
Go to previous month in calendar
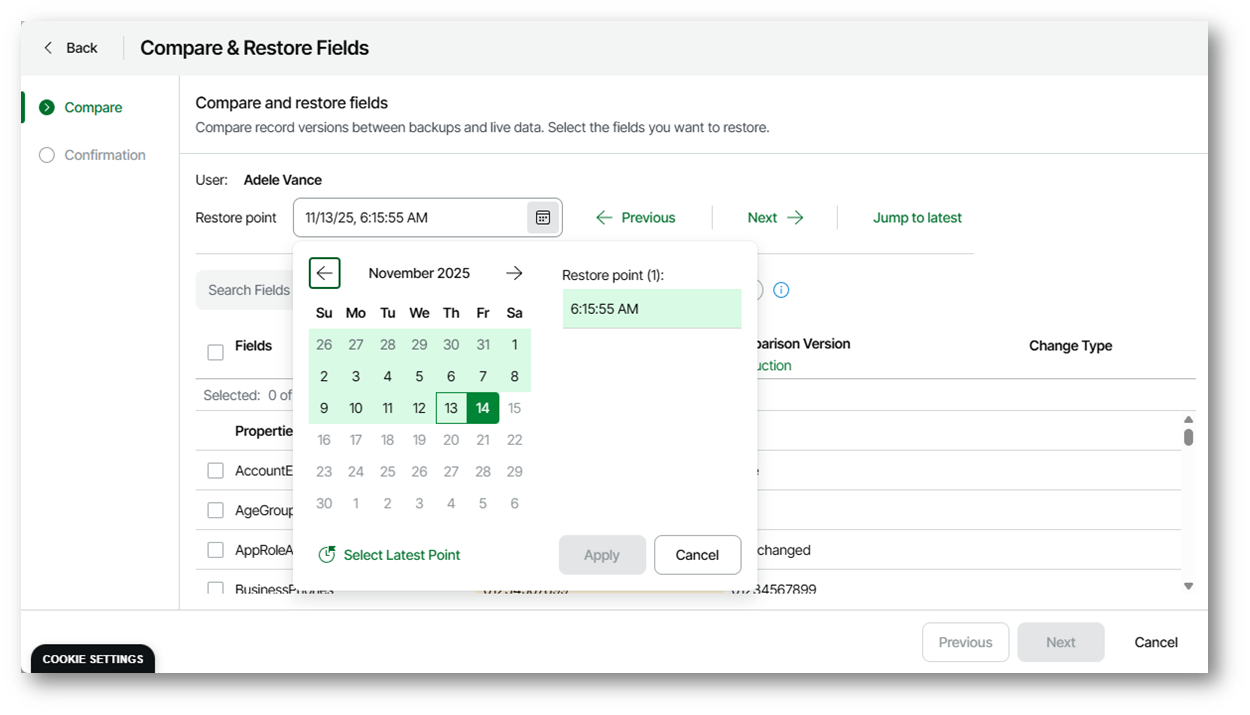click(x=324, y=273)
